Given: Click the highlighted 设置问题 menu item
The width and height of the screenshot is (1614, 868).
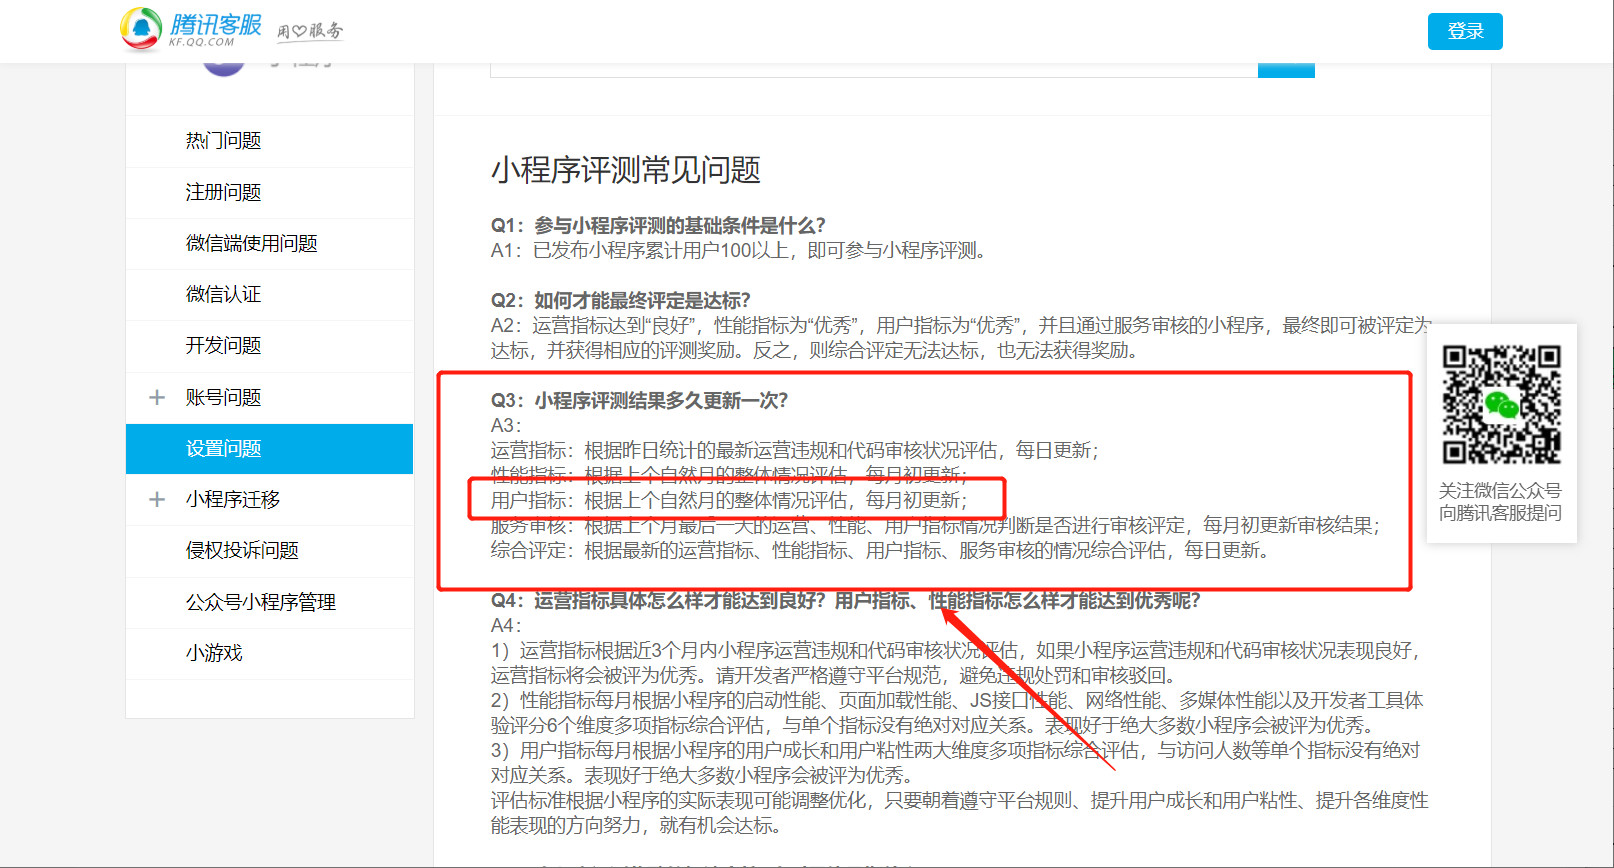Looking at the screenshot, I should 270,449.
